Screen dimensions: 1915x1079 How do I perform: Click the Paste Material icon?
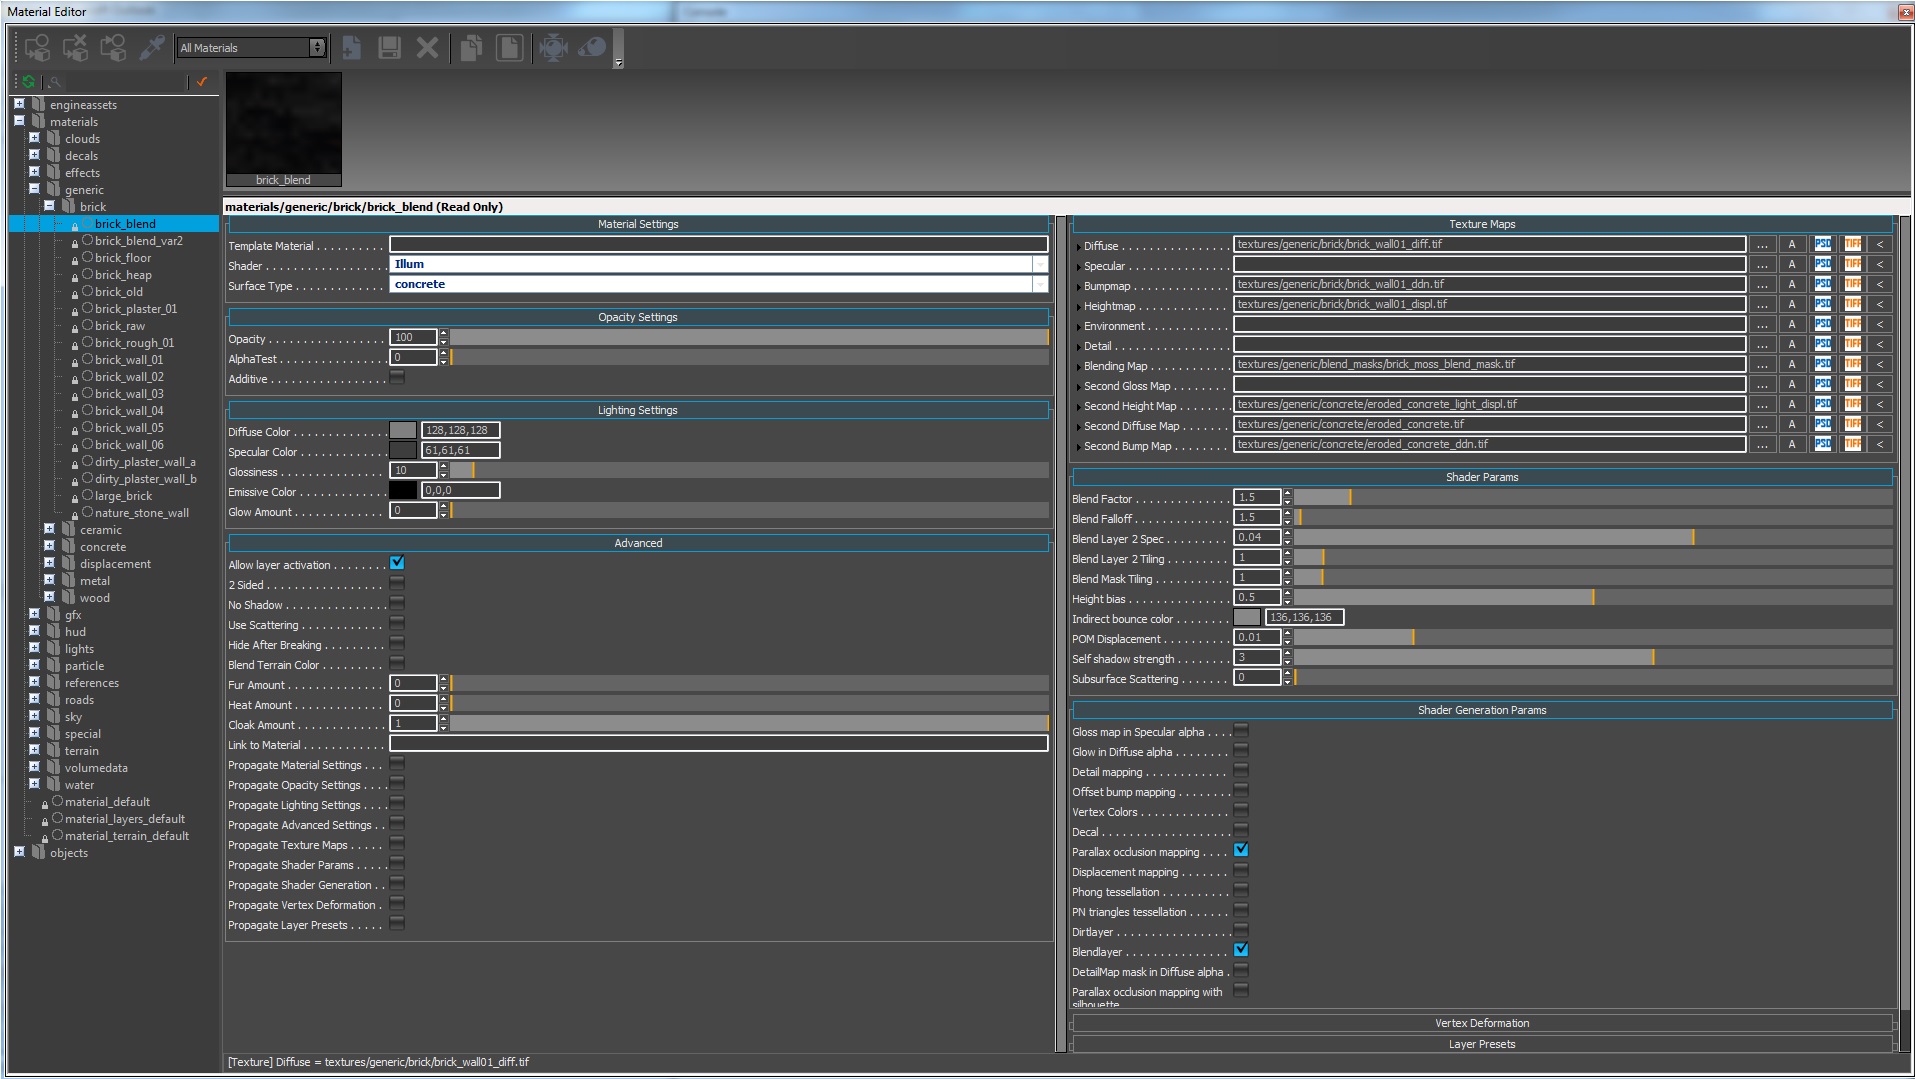(509, 47)
